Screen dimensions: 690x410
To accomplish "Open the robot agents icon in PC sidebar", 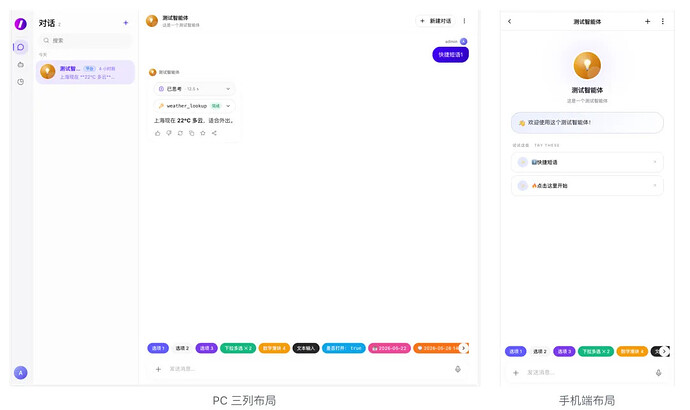I will click(x=21, y=65).
